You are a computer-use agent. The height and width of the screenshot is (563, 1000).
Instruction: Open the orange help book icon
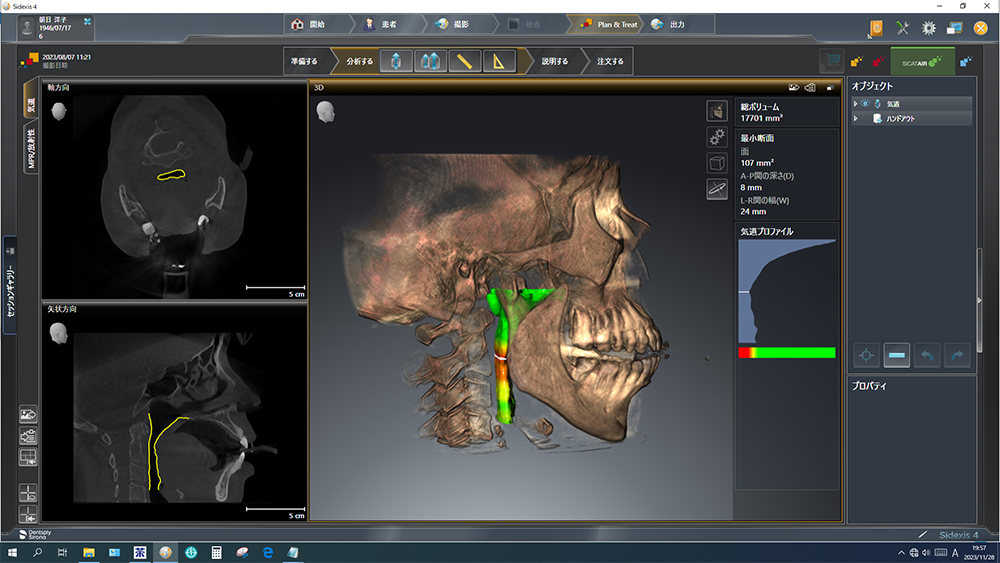[877, 29]
